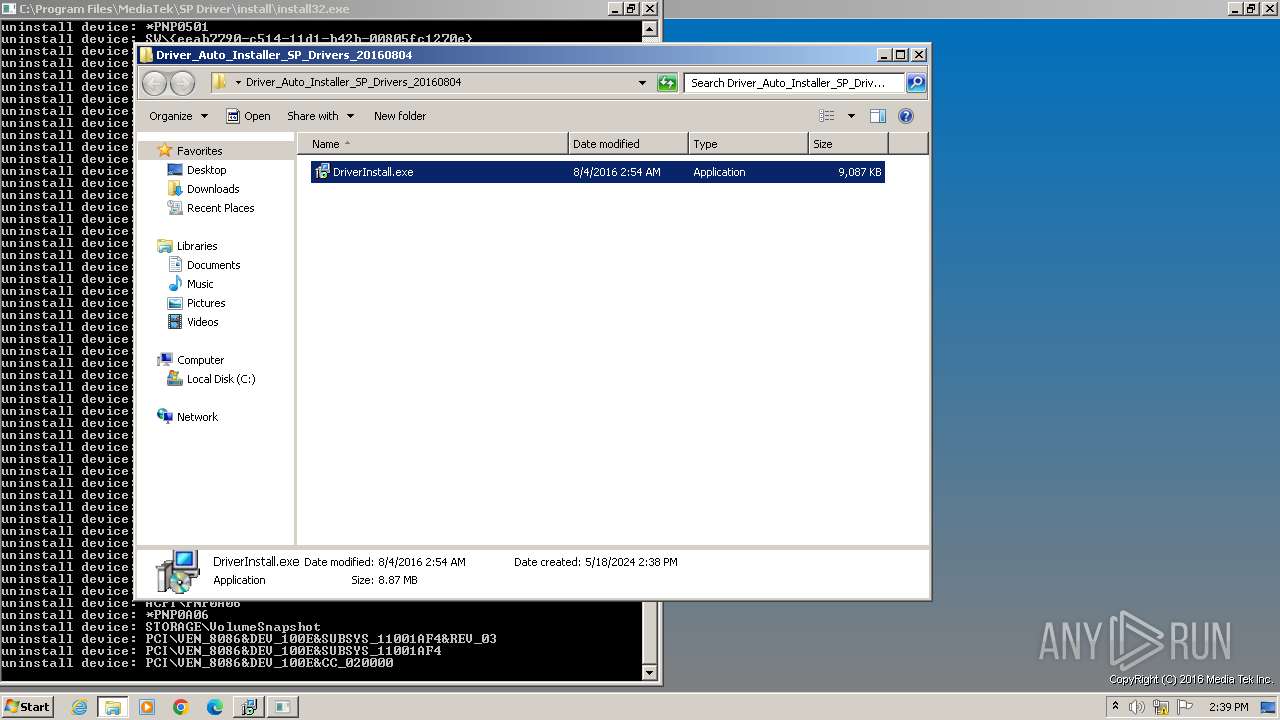This screenshot has width=1280, height=720.
Task: Click the File Explorer taskbar icon
Action: tap(113, 707)
